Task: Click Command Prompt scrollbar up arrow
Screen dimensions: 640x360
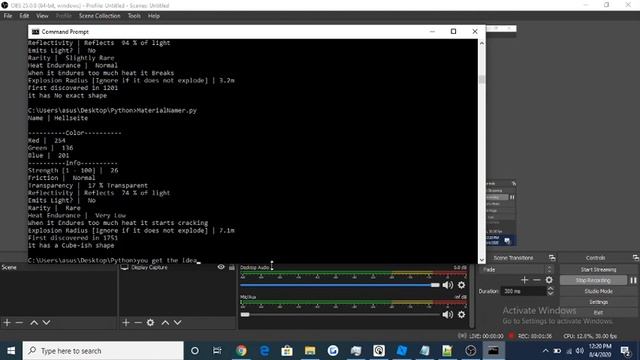Action: click(x=482, y=43)
